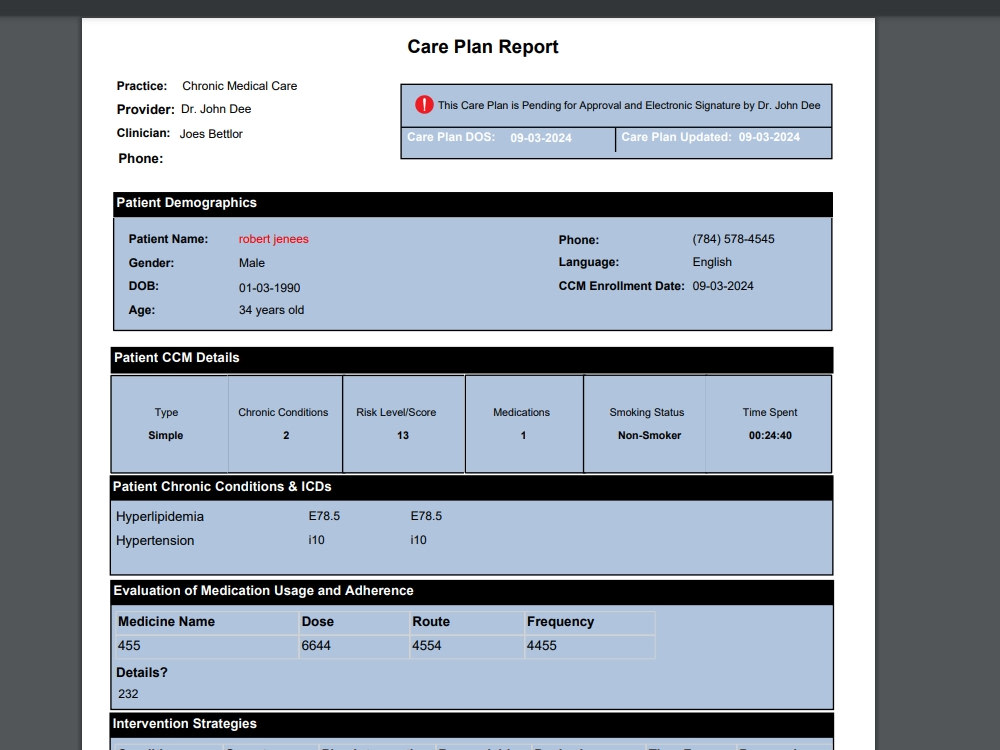Image resolution: width=1000 pixels, height=750 pixels.
Task: Click the 'Intervention Strategies' section header
Action: point(472,725)
